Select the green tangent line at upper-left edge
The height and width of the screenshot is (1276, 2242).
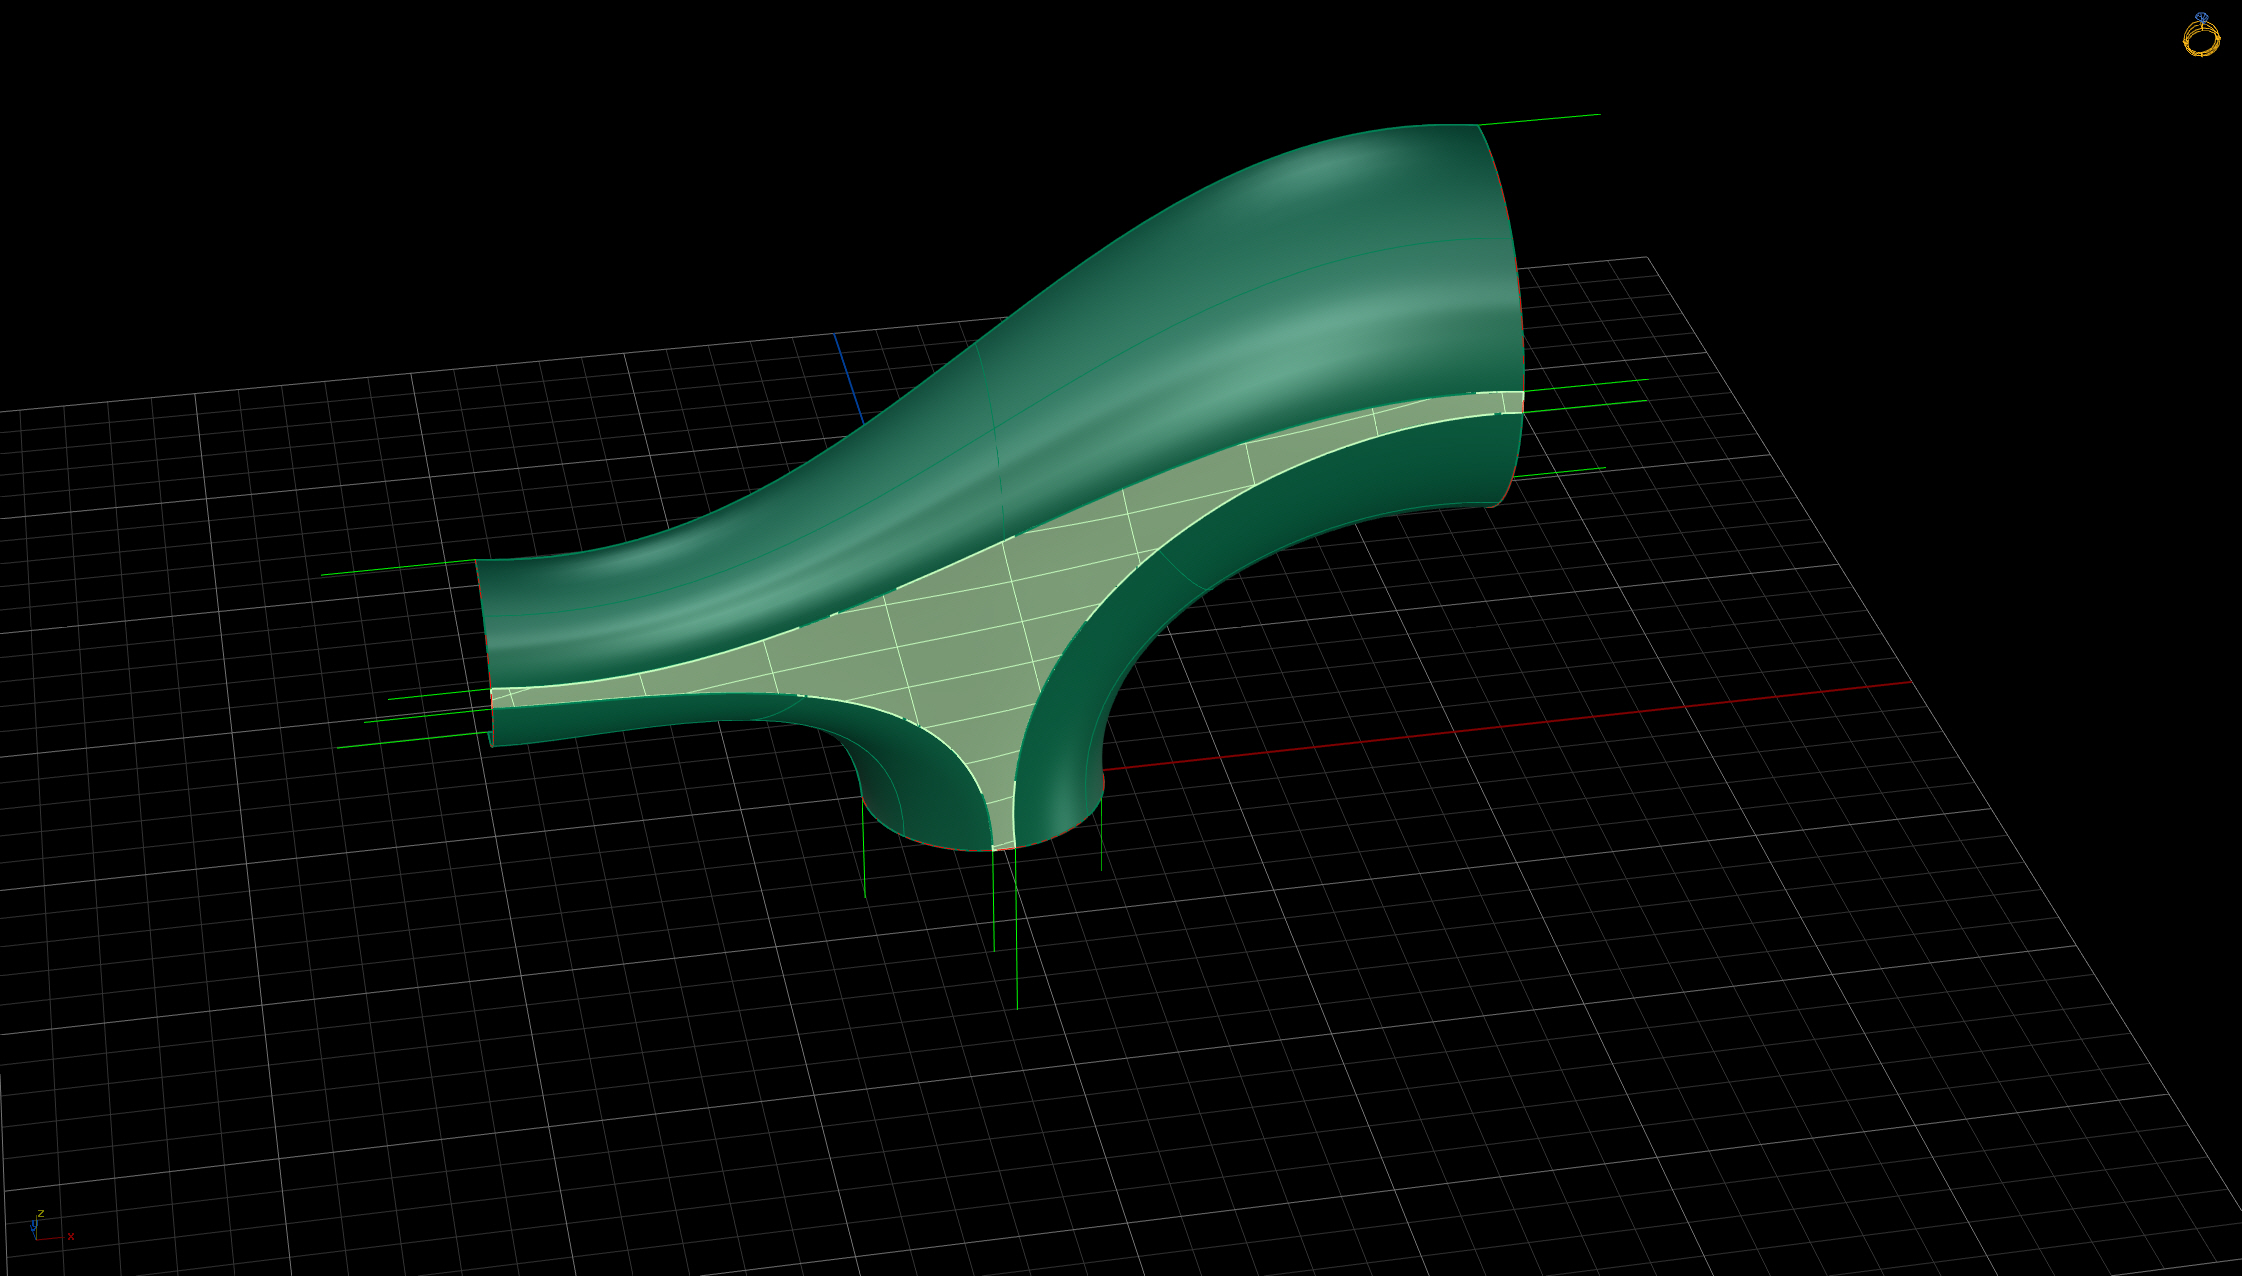[x=398, y=567]
